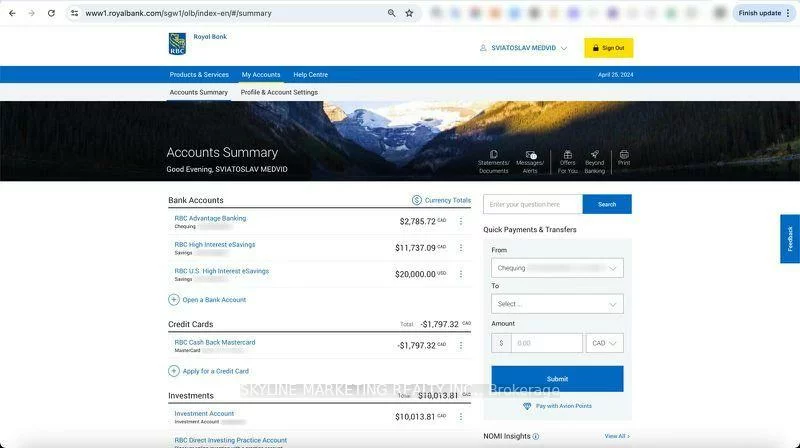800x448 pixels.
Task: Open the RBC Cash Back Mastercard account
Action: tap(215, 342)
